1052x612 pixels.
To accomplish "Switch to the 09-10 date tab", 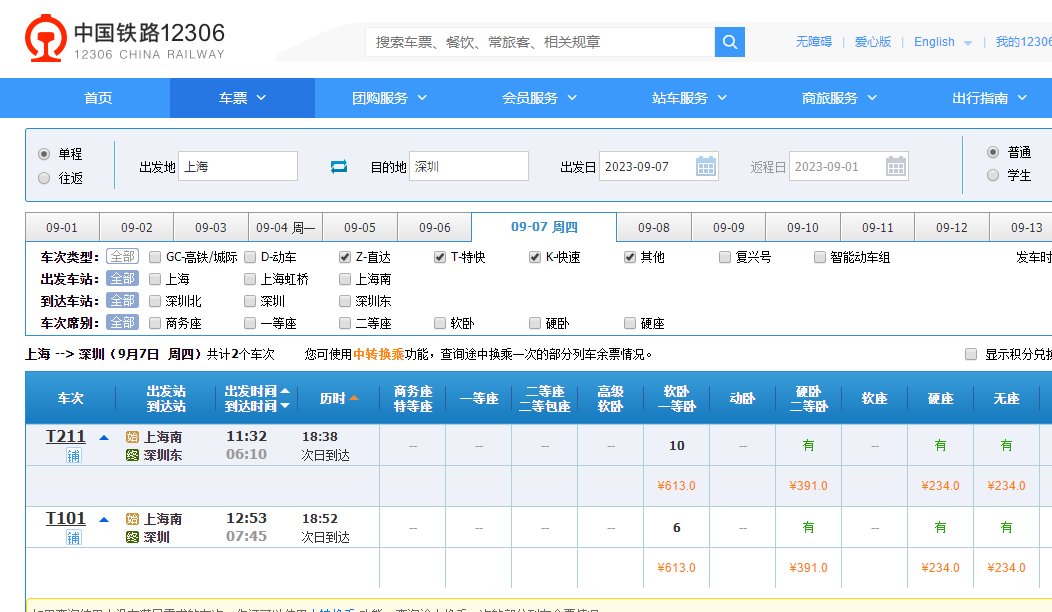I will click(x=802, y=227).
